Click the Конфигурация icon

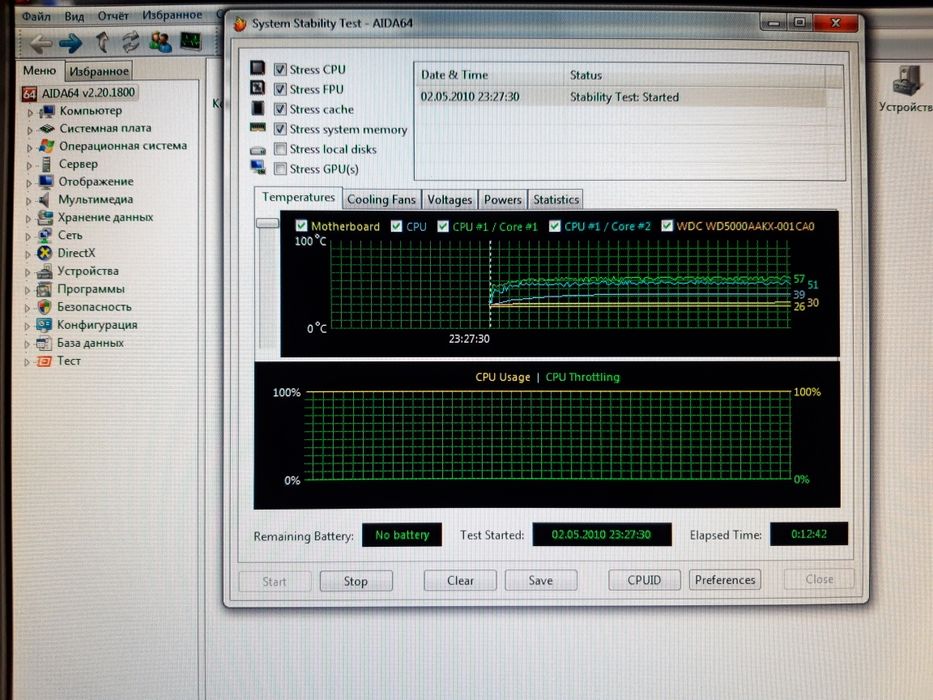pyautogui.click(x=44, y=325)
